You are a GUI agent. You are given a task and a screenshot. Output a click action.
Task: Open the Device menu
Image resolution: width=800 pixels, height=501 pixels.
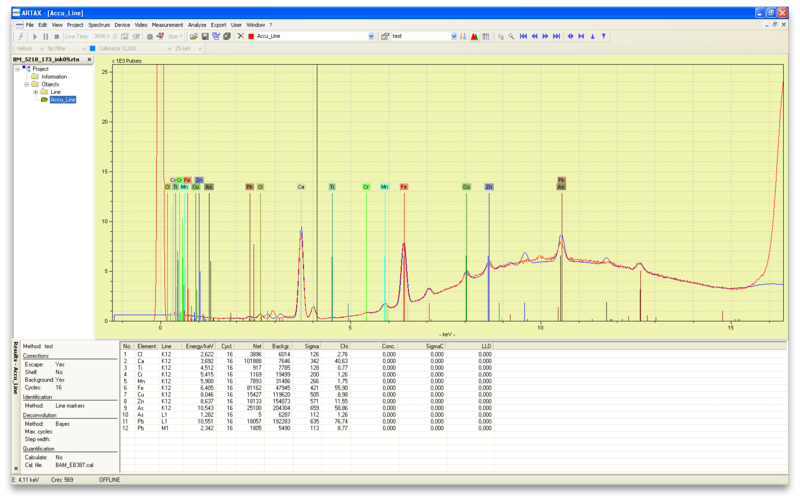(122, 24)
